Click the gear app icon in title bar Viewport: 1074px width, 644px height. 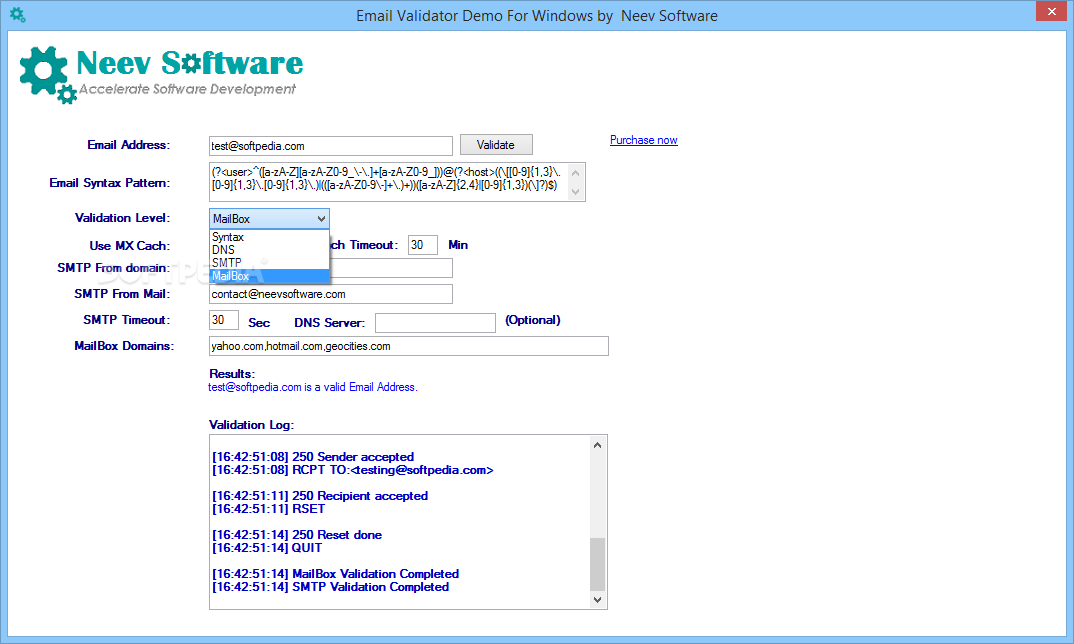point(18,14)
